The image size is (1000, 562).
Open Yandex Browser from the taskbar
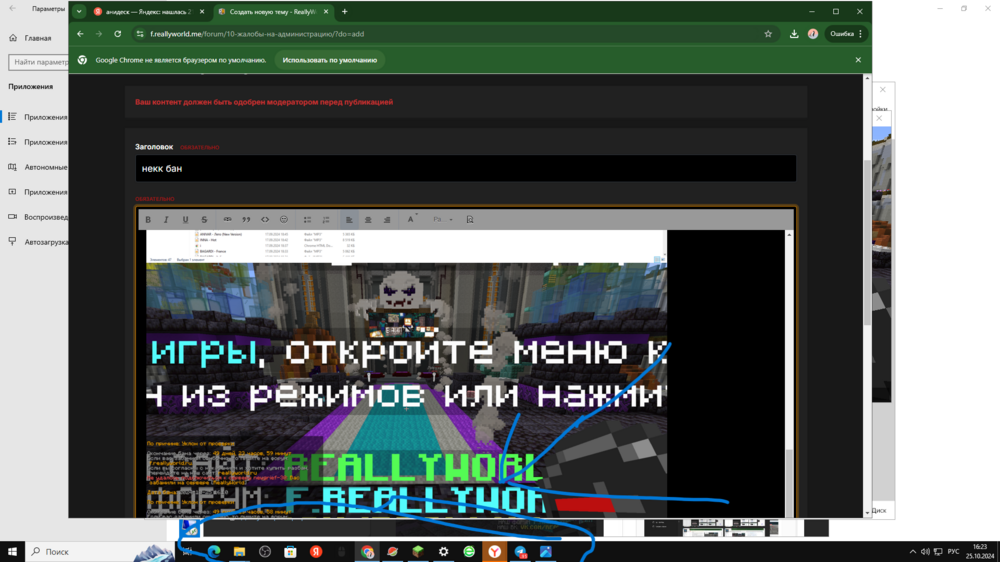tap(494, 552)
